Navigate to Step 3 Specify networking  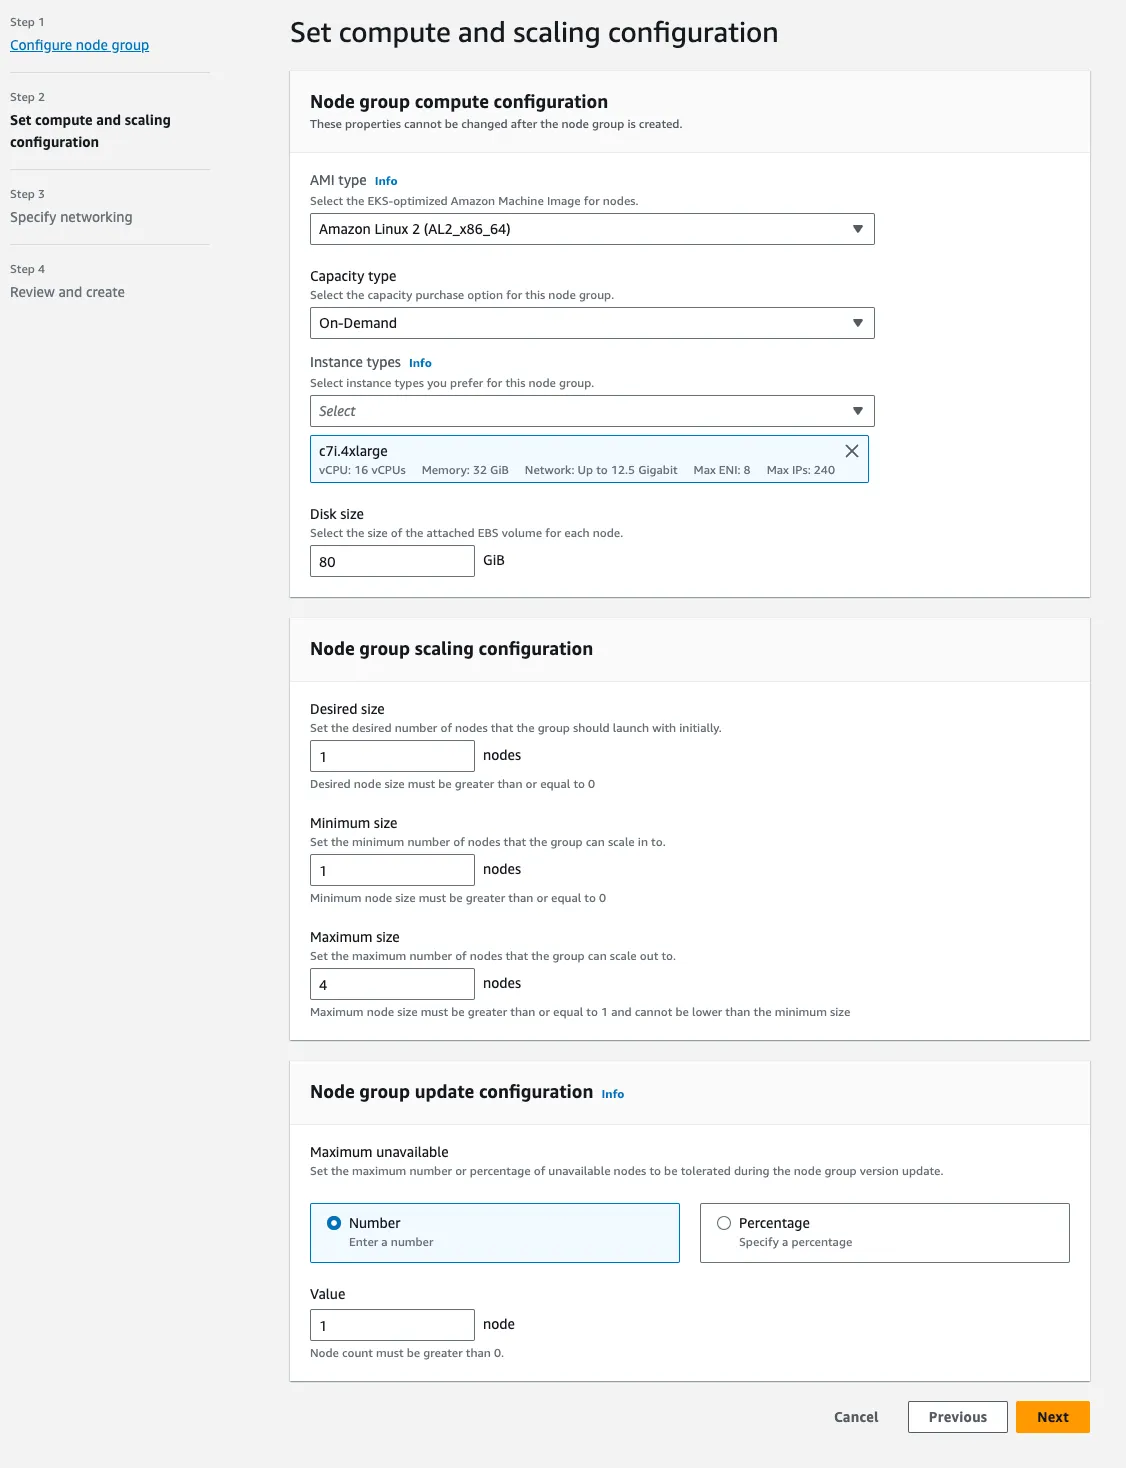tap(71, 217)
